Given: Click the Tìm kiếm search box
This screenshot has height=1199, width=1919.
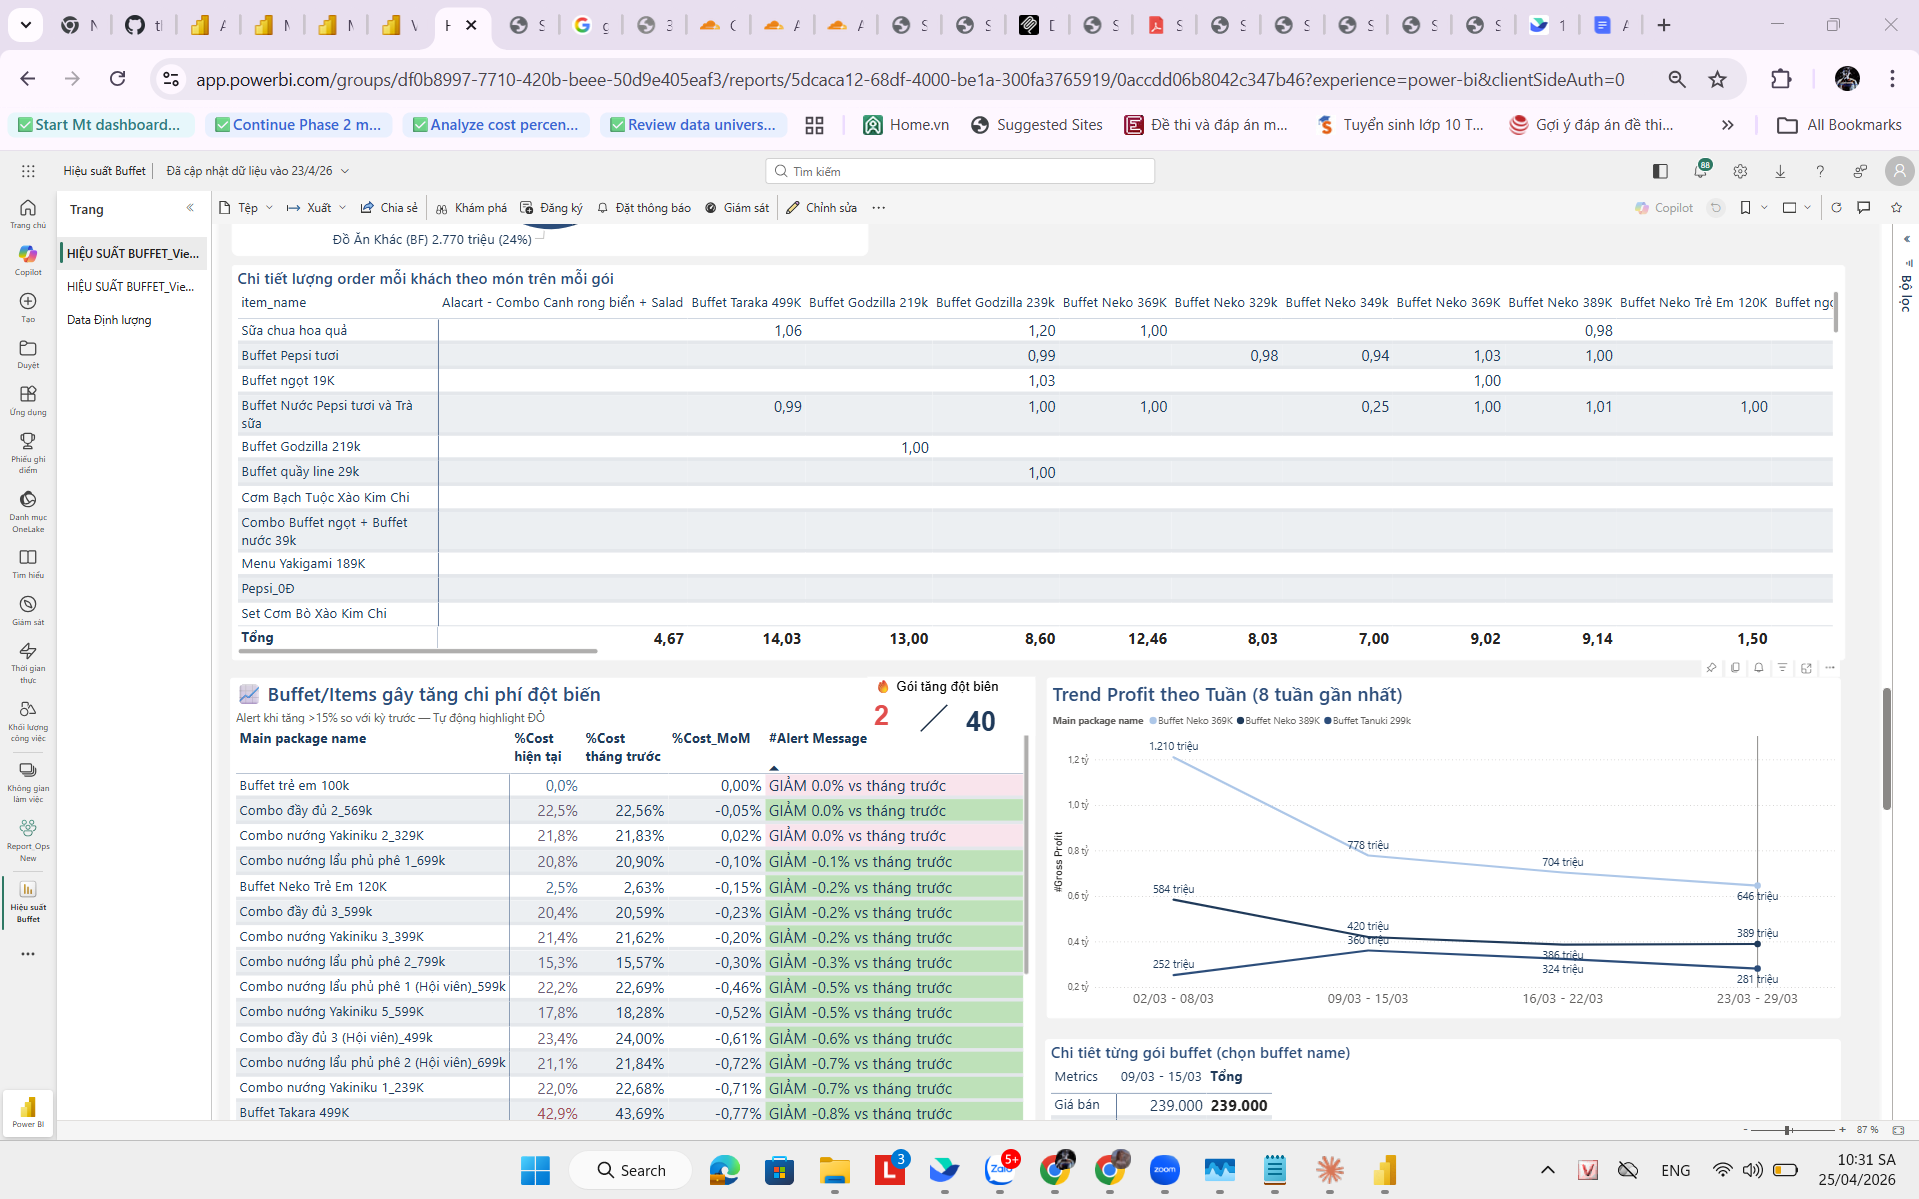Looking at the screenshot, I should point(960,171).
